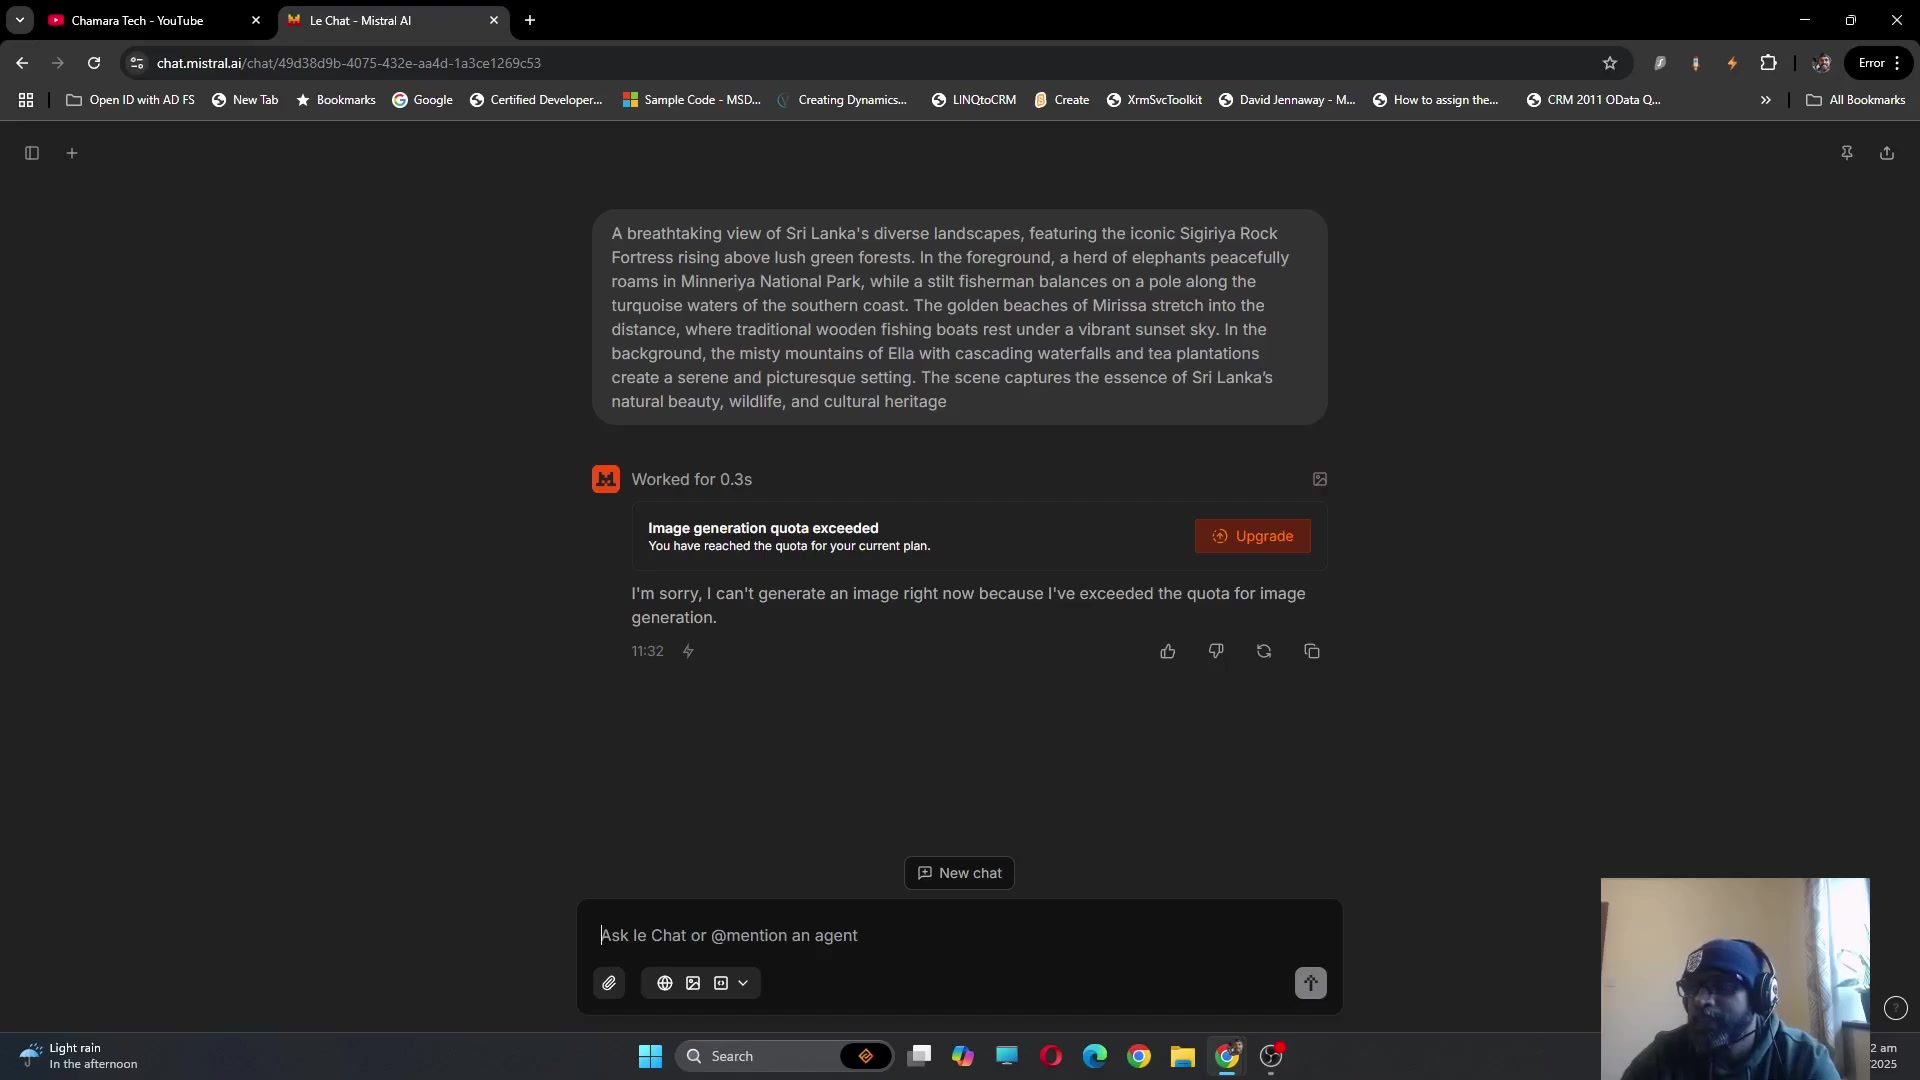The height and width of the screenshot is (1080, 1920).
Task: Give thumbs down to the response
Action: coord(1216,651)
